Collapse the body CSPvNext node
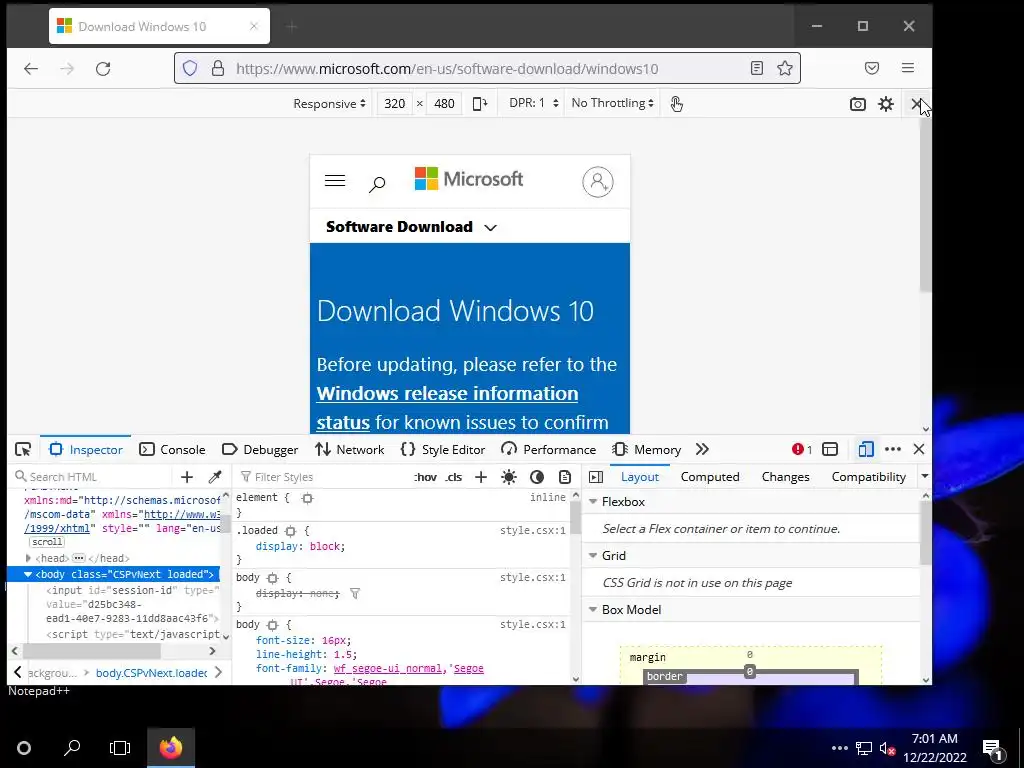 (28, 574)
